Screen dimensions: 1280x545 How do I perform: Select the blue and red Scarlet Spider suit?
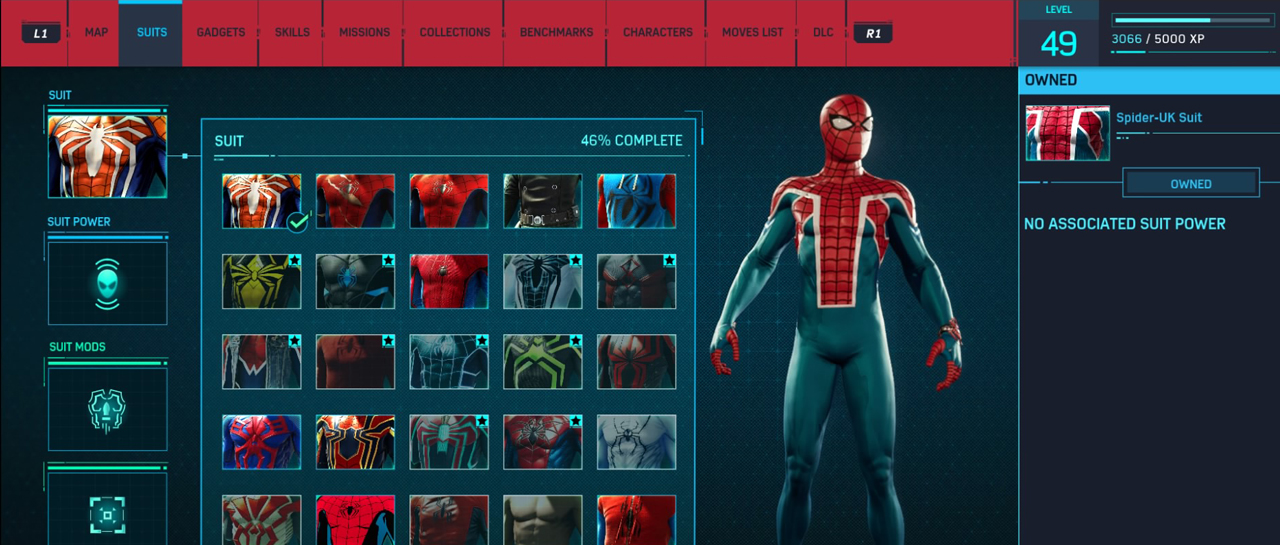[x=636, y=201]
